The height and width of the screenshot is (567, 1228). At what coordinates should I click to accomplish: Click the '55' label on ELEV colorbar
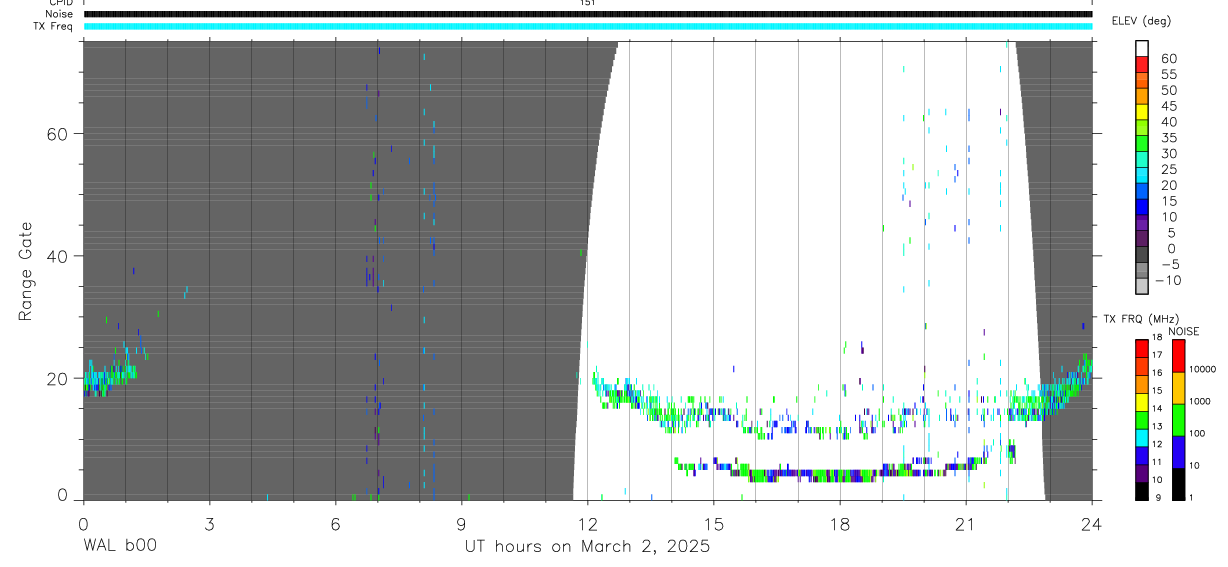1167,75
